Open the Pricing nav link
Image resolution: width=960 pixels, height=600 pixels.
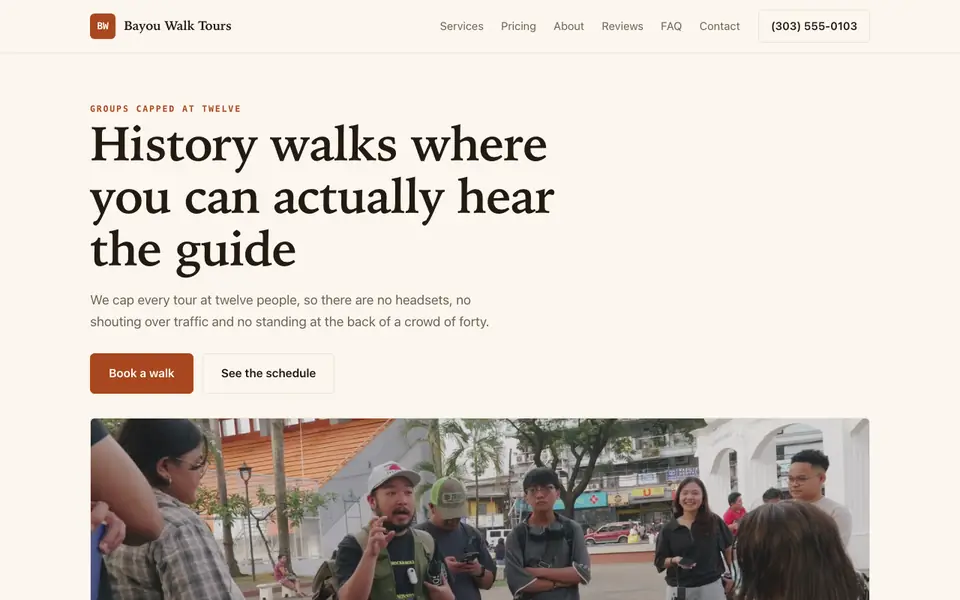(519, 26)
